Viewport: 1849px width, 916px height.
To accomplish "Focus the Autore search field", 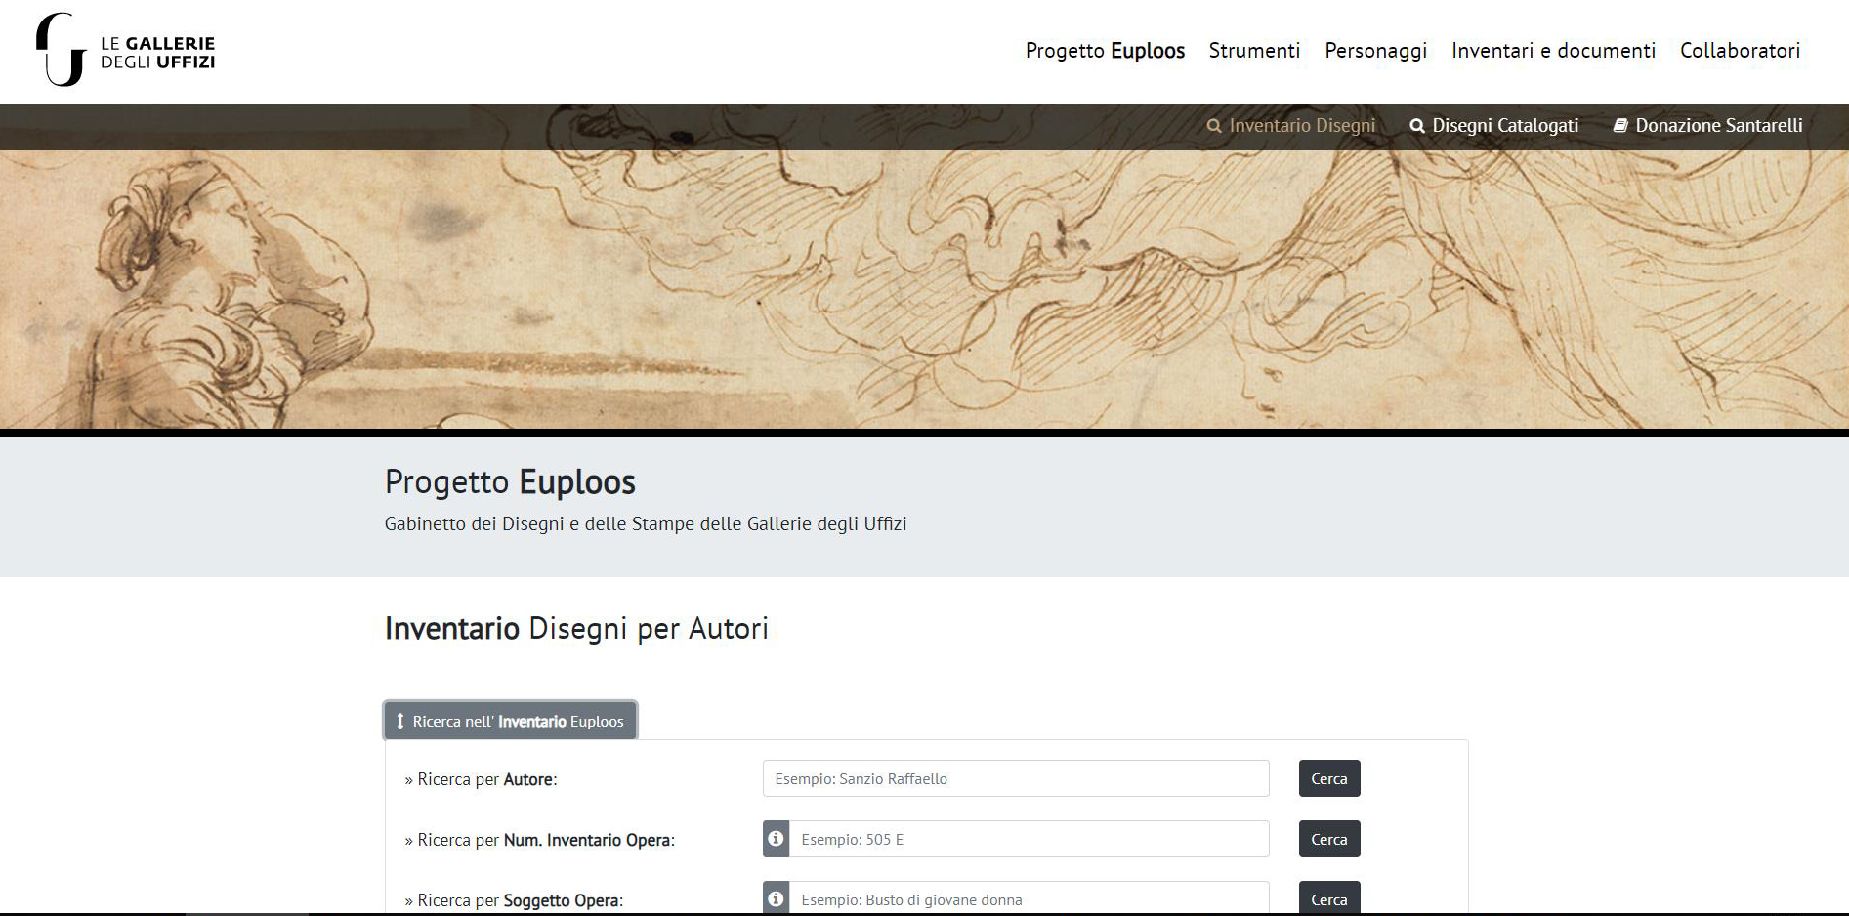I will 1016,779.
